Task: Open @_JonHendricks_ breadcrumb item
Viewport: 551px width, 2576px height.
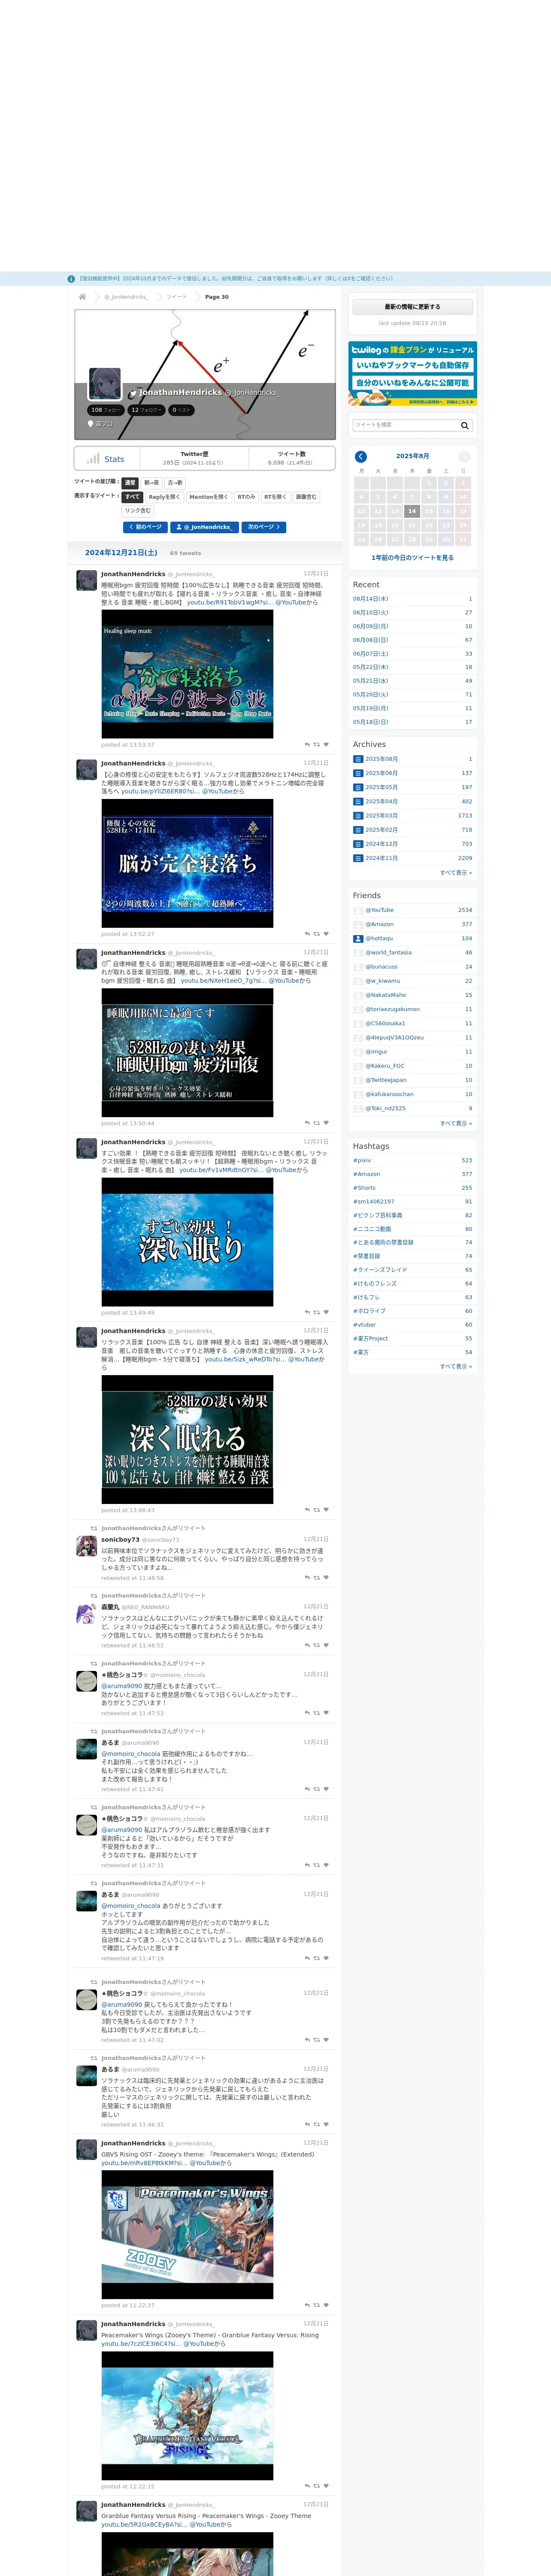Action: 126,297
